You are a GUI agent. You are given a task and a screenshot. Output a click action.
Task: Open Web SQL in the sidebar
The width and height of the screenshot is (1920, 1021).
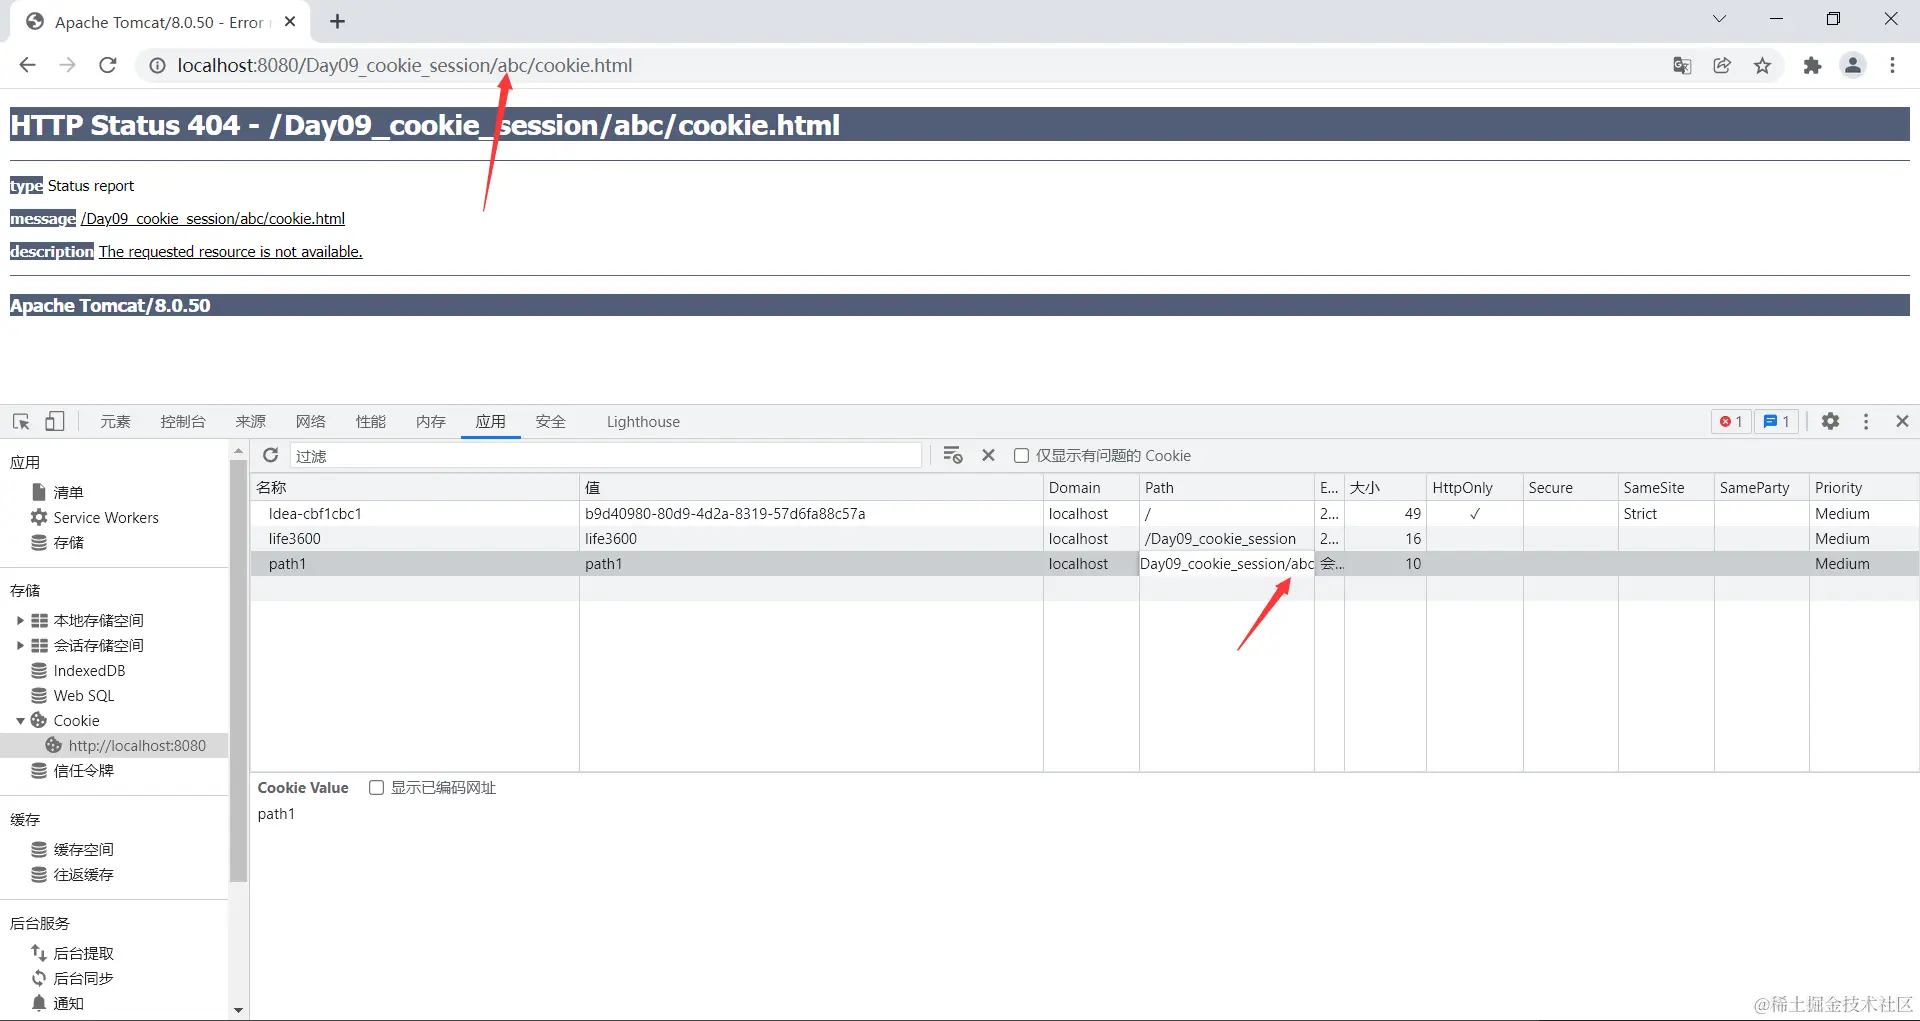(84, 695)
